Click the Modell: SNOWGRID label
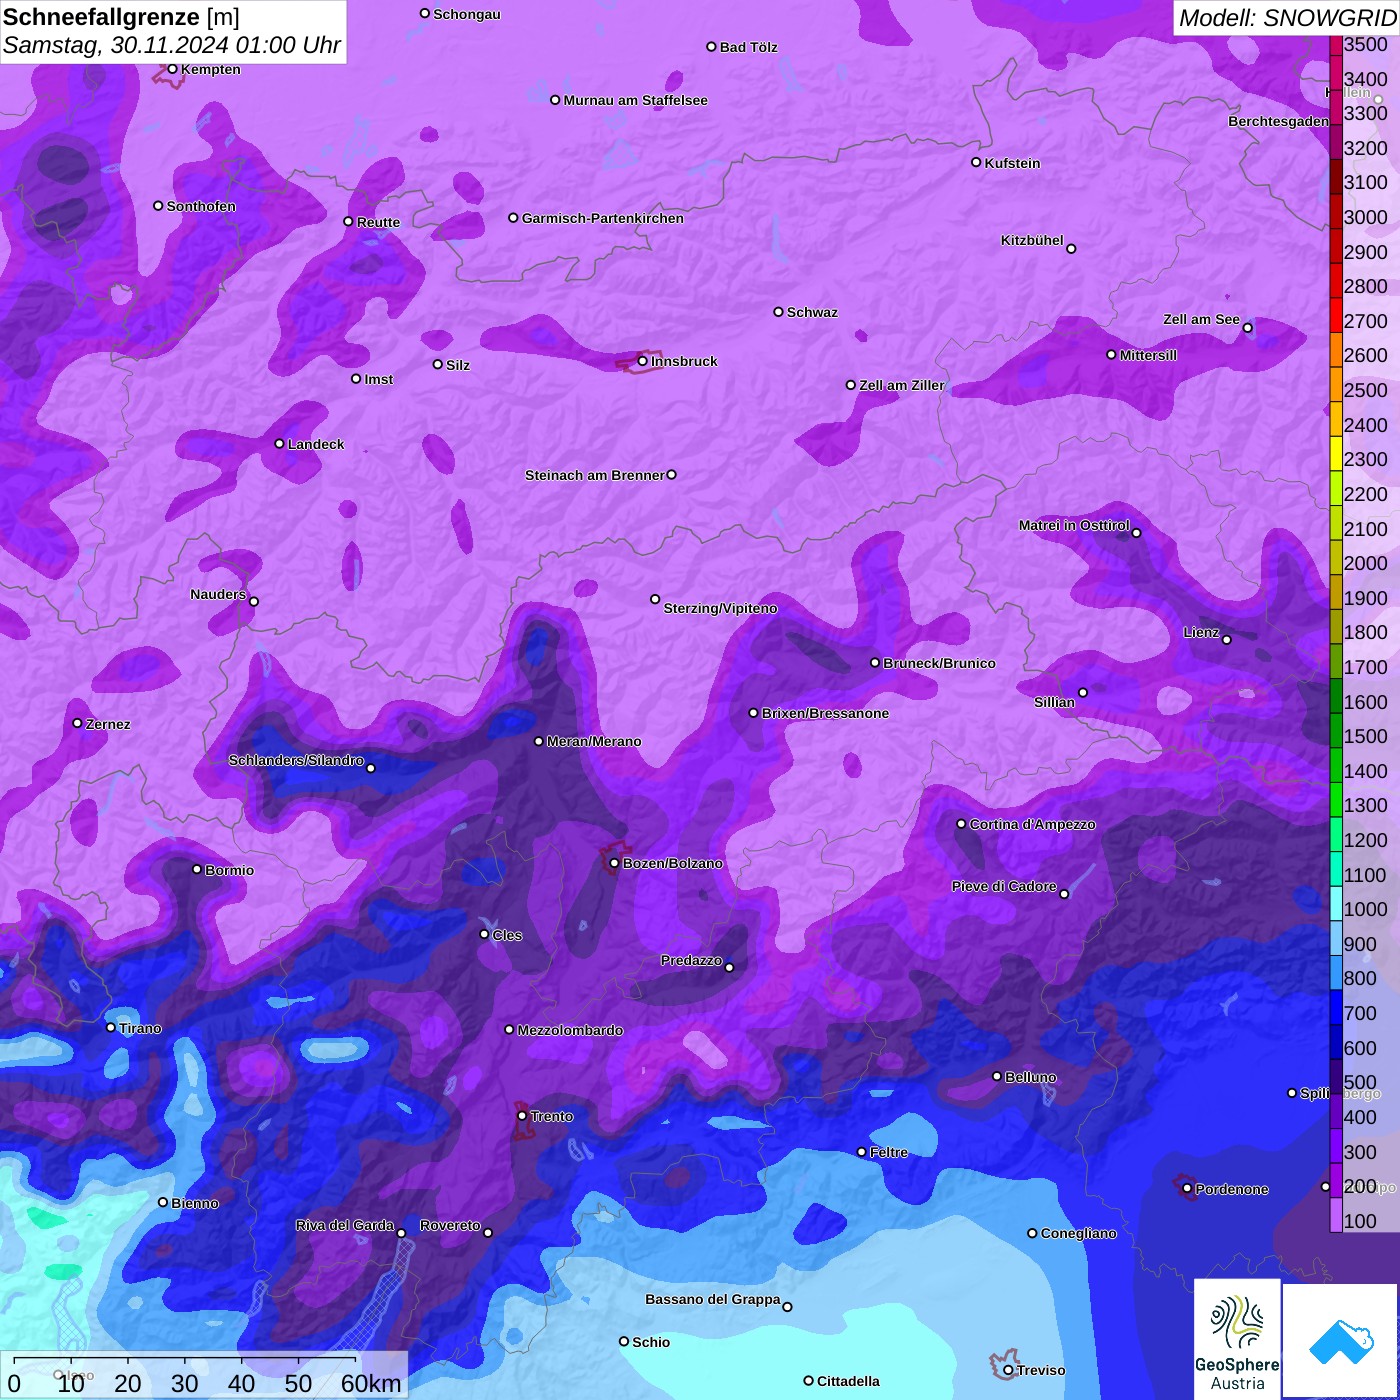Screen dimensions: 1400x1400 pyautogui.click(x=1287, y=18)
